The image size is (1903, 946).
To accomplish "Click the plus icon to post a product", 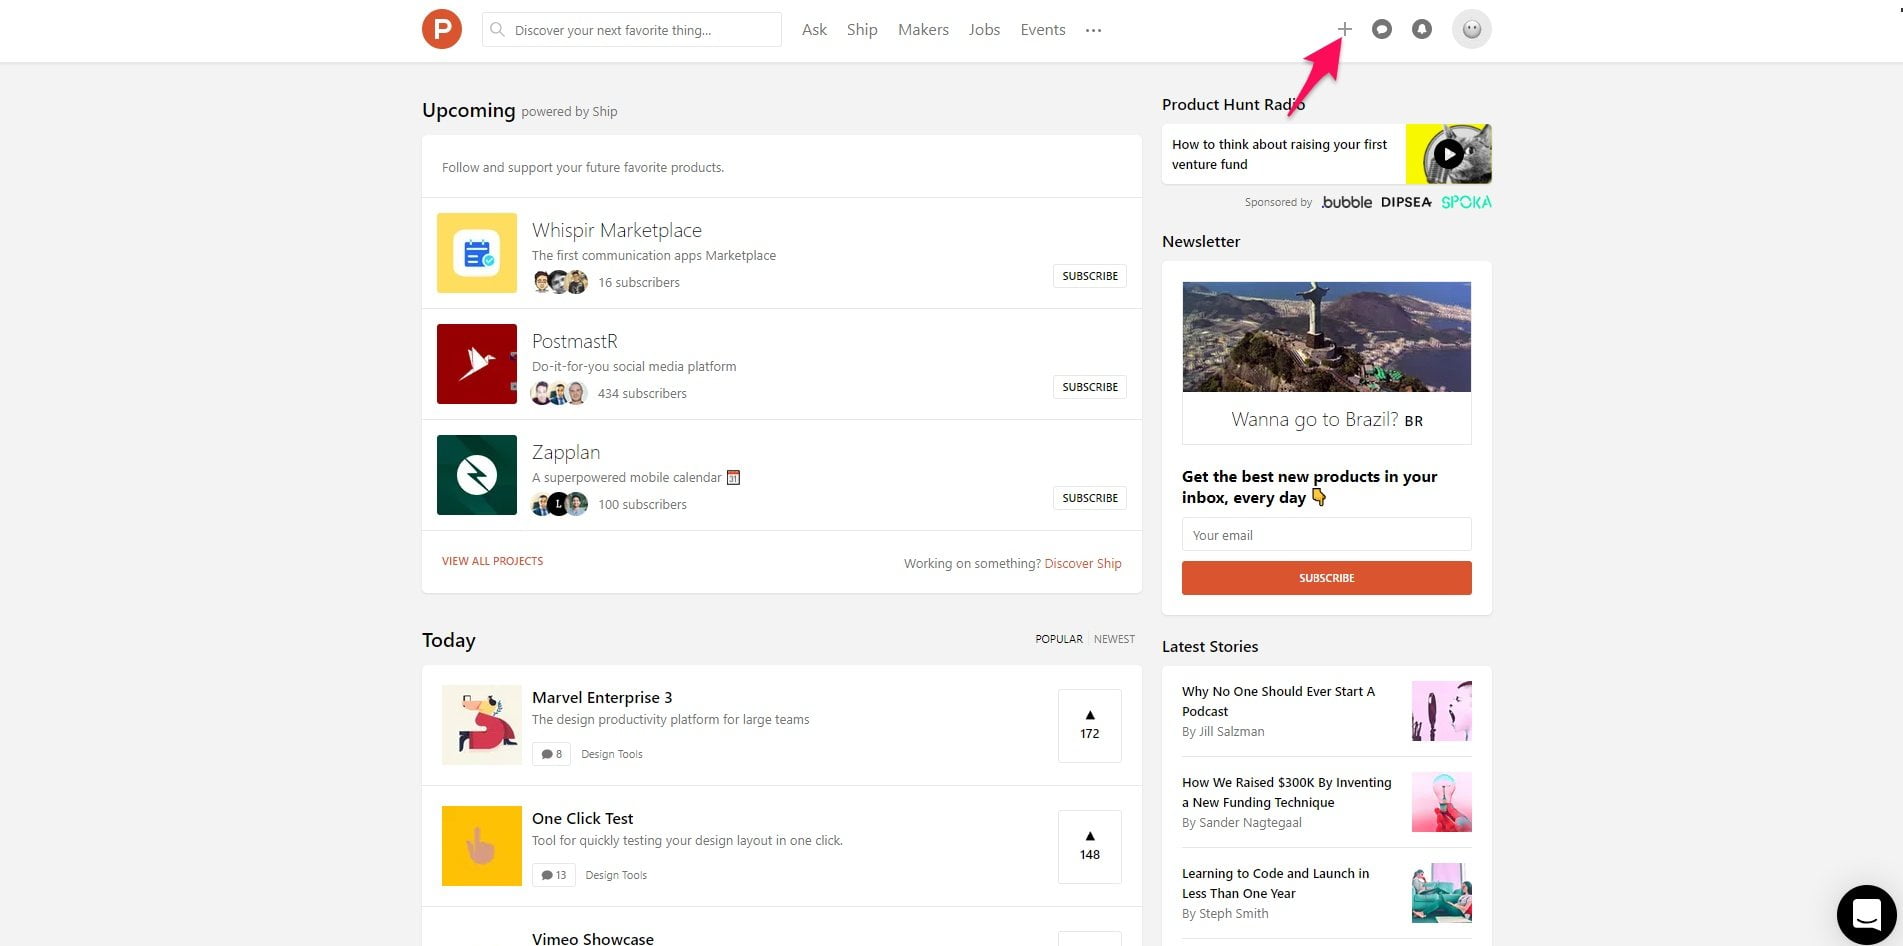I will (x=1344, y=29).
